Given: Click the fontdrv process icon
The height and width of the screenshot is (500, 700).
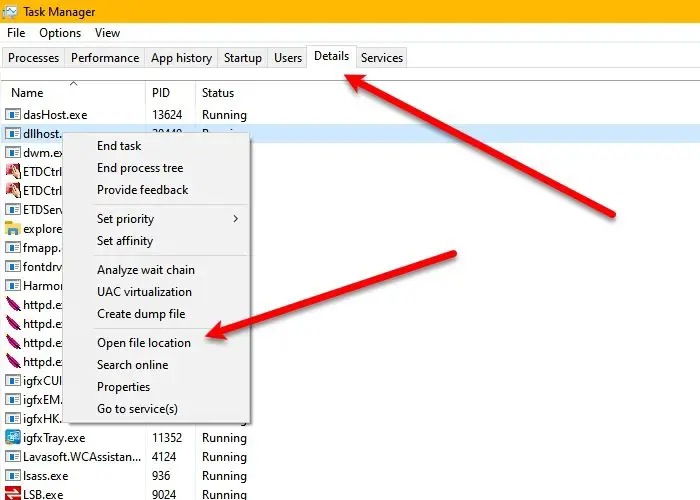Looking at the screenshot, I should pos(13,267).
